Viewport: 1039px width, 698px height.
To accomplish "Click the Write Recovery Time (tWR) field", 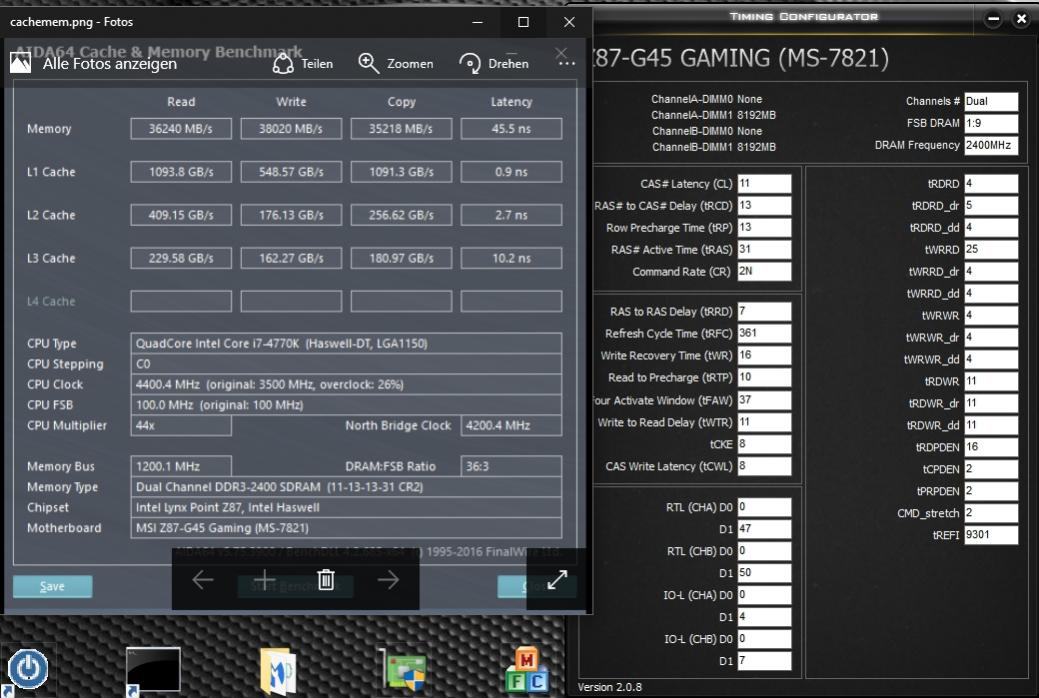I will (764, 355).
